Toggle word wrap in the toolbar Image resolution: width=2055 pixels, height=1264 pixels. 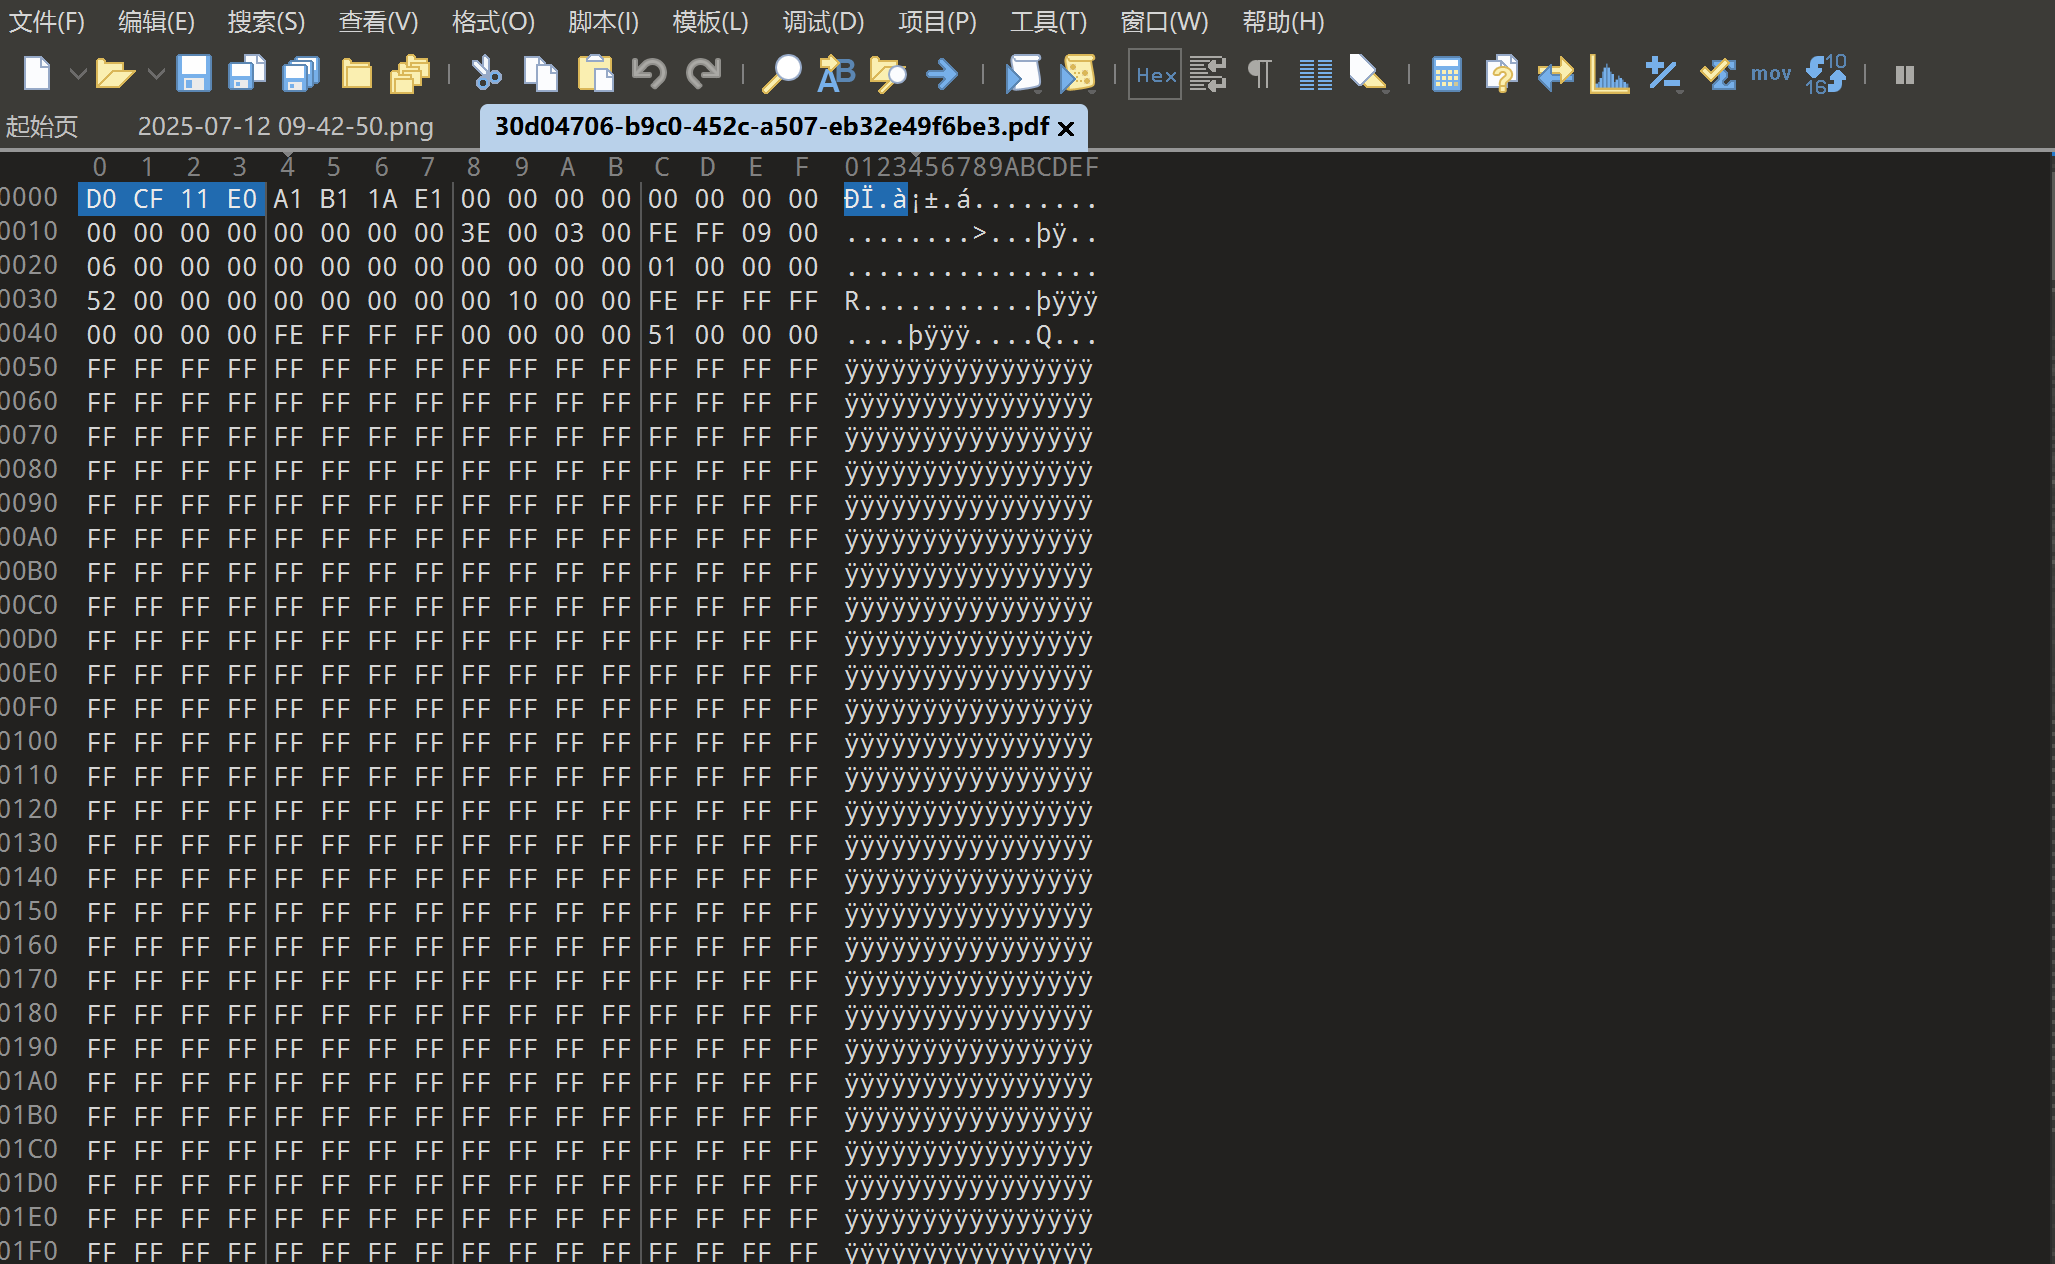click(1208, 75)
